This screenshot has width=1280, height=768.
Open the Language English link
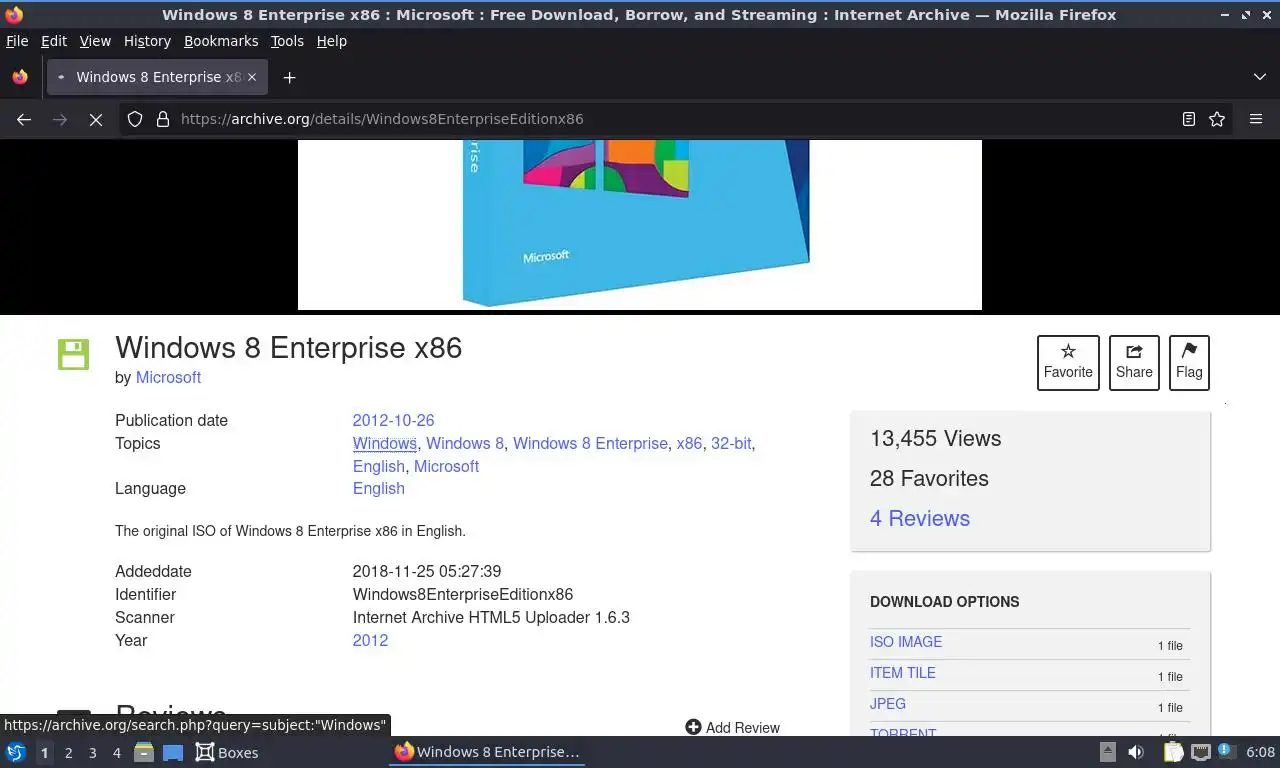(379, 488)
